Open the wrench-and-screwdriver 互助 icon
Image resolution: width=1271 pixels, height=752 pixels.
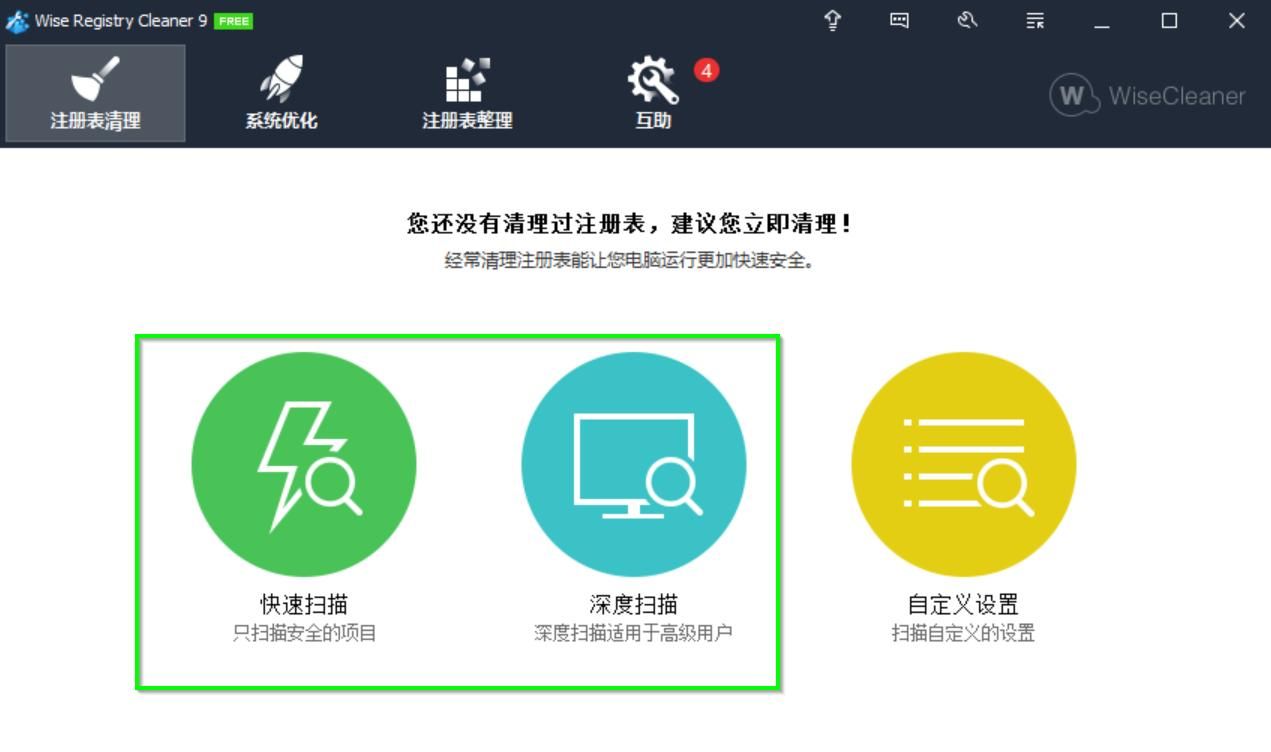click(652, 80)
